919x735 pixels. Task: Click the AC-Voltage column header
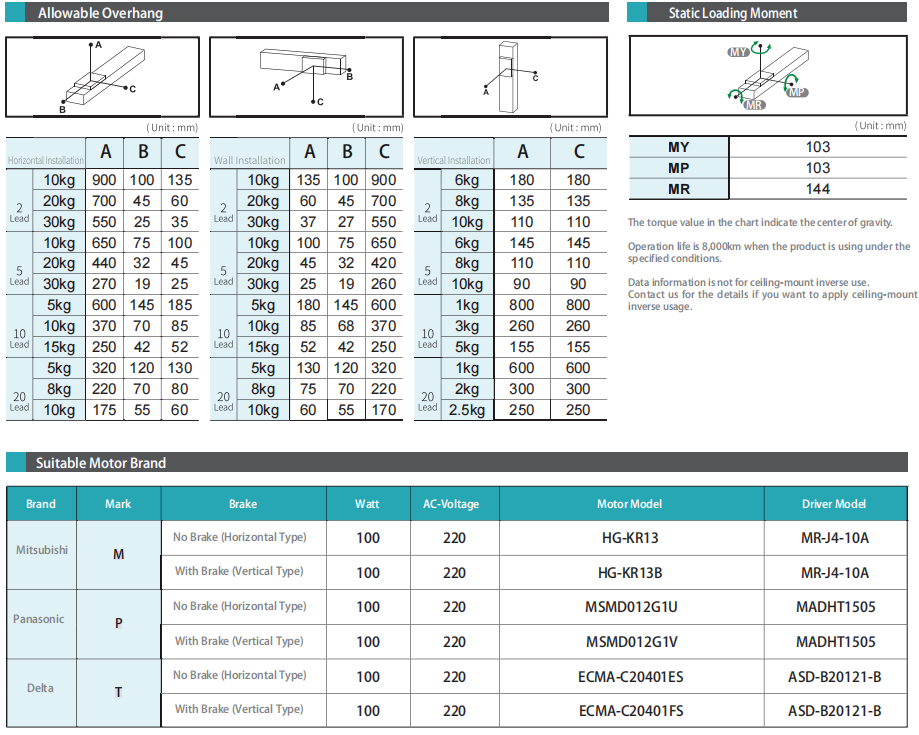pos(454,504)
